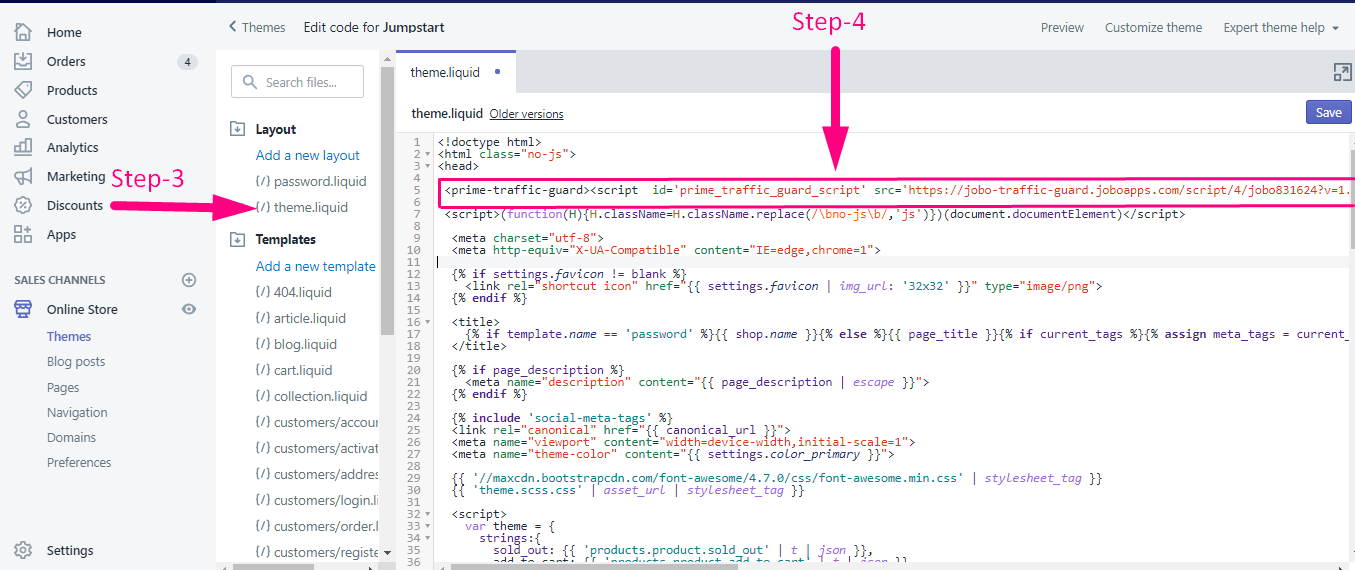
Task: Fold code at line 2 html tag
Action: pos(430,154)
